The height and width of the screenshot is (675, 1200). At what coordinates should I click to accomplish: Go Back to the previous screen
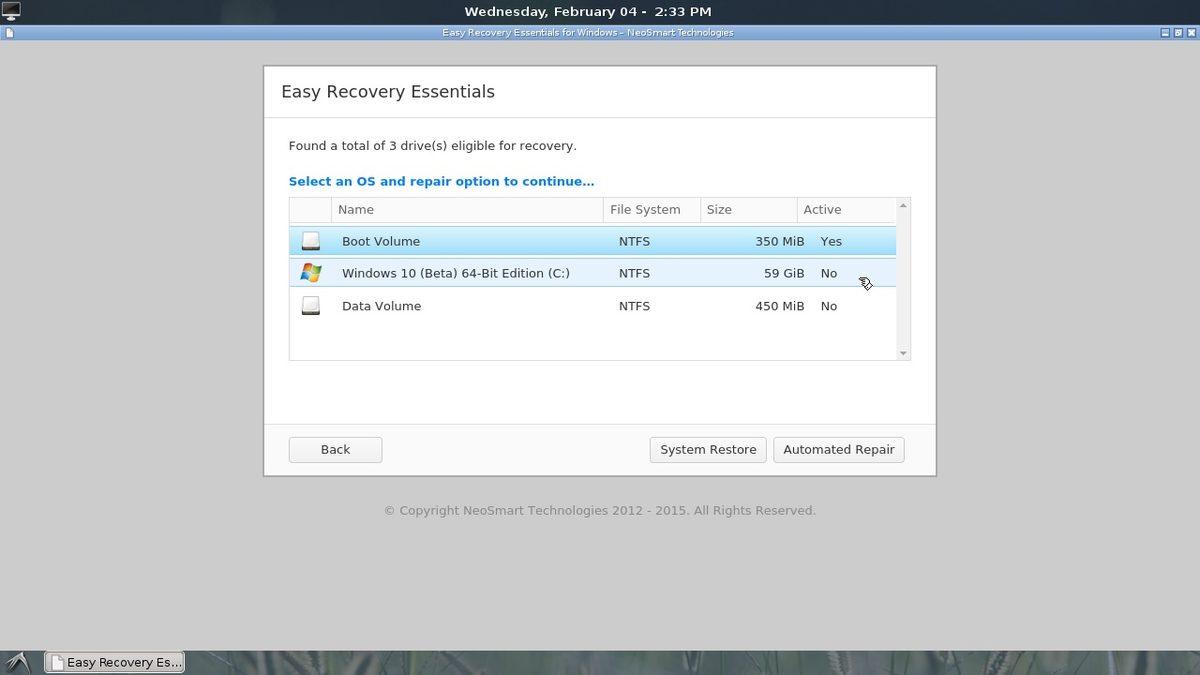point(335,450)
